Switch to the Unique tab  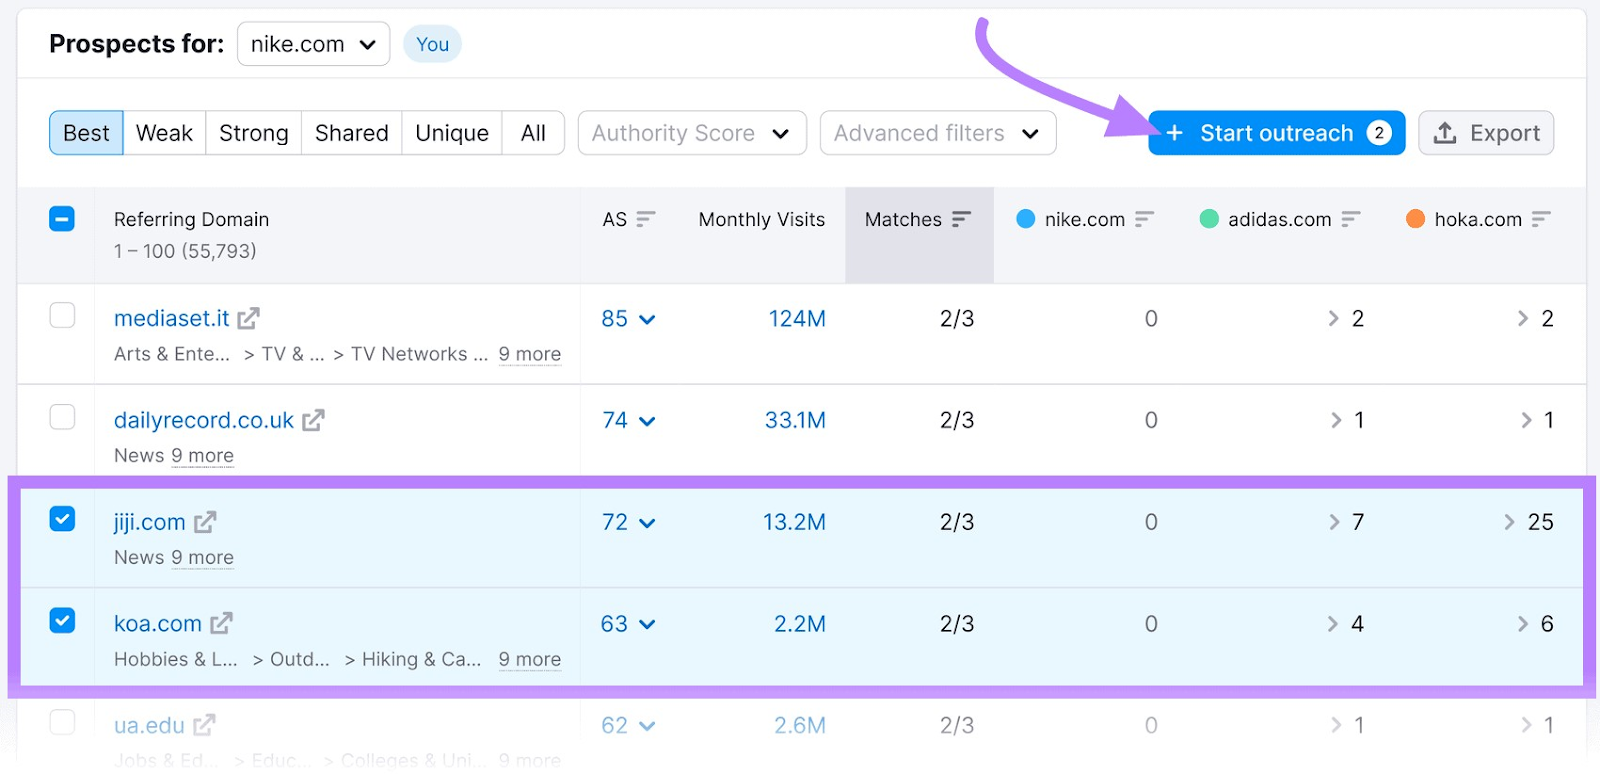[x=451, y=133]
